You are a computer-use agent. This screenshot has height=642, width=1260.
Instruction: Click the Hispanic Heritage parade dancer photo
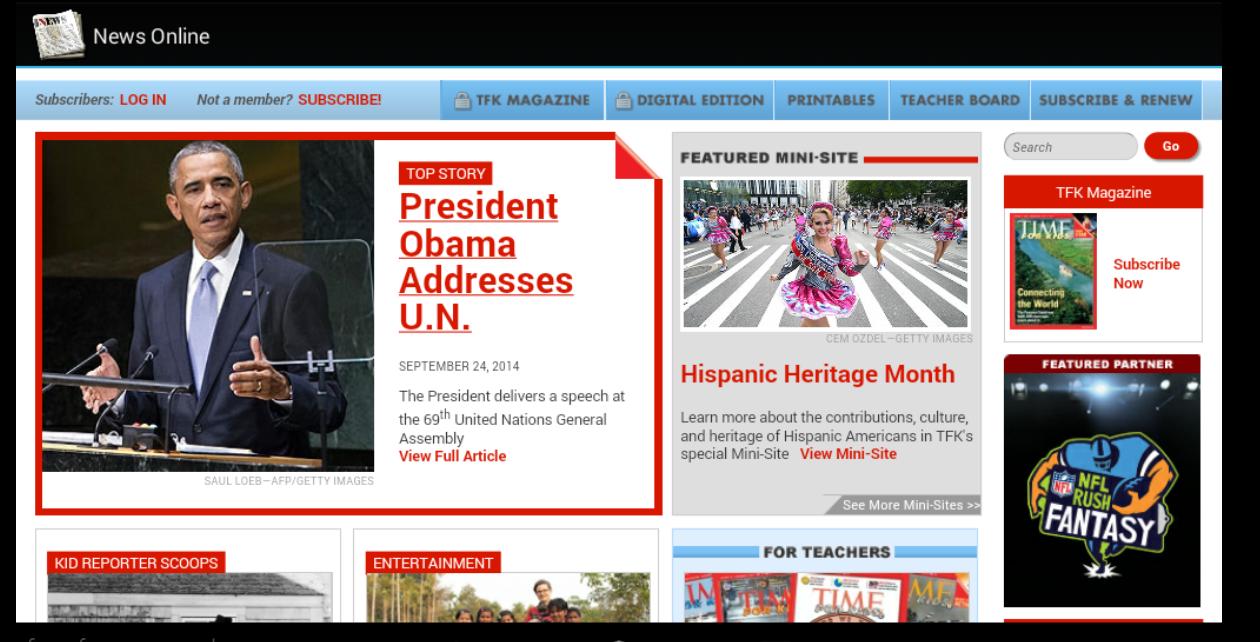pyautogui.click(x=828, y=255)
